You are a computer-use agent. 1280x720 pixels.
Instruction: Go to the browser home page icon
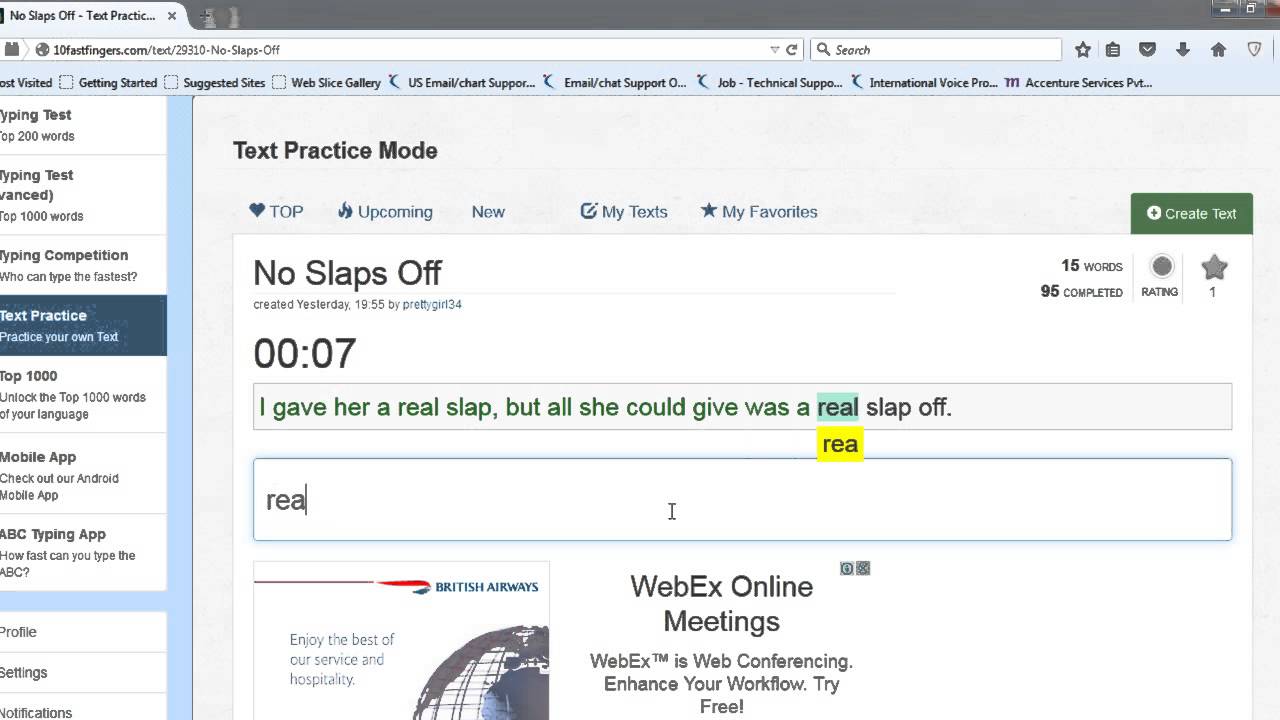(x=1218, y=50)
